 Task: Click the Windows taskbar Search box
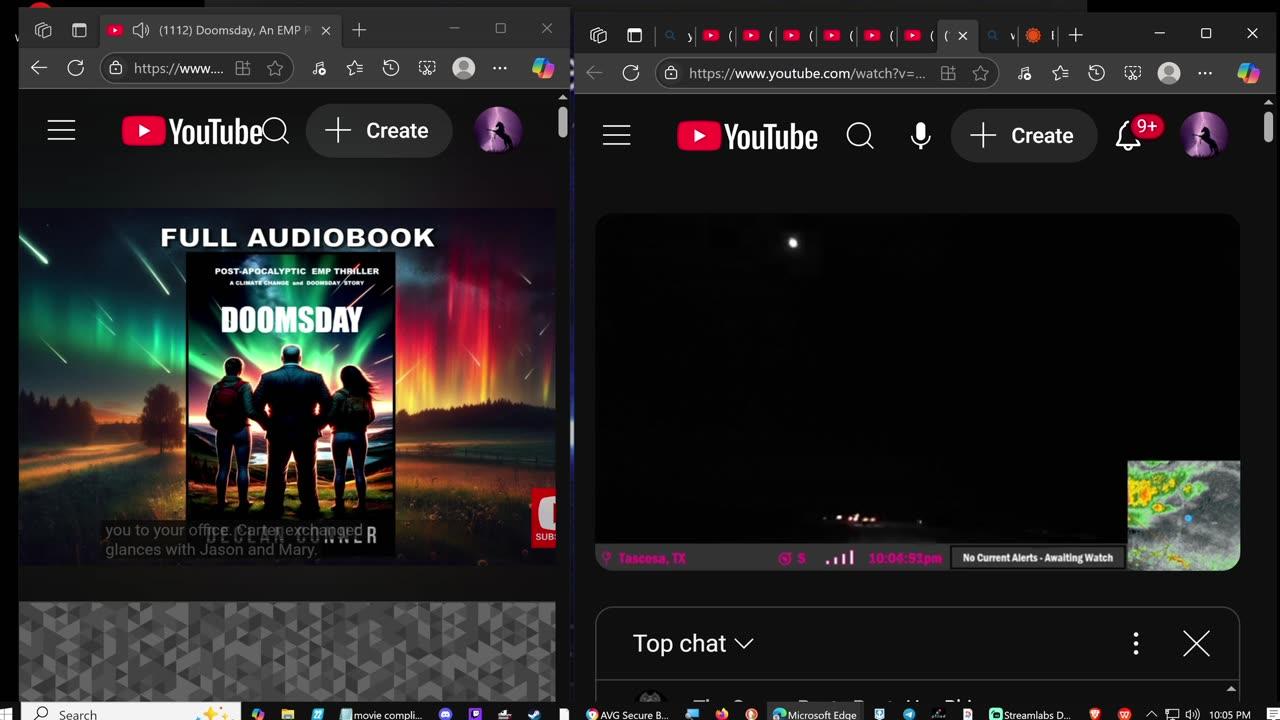coord(130,713)
